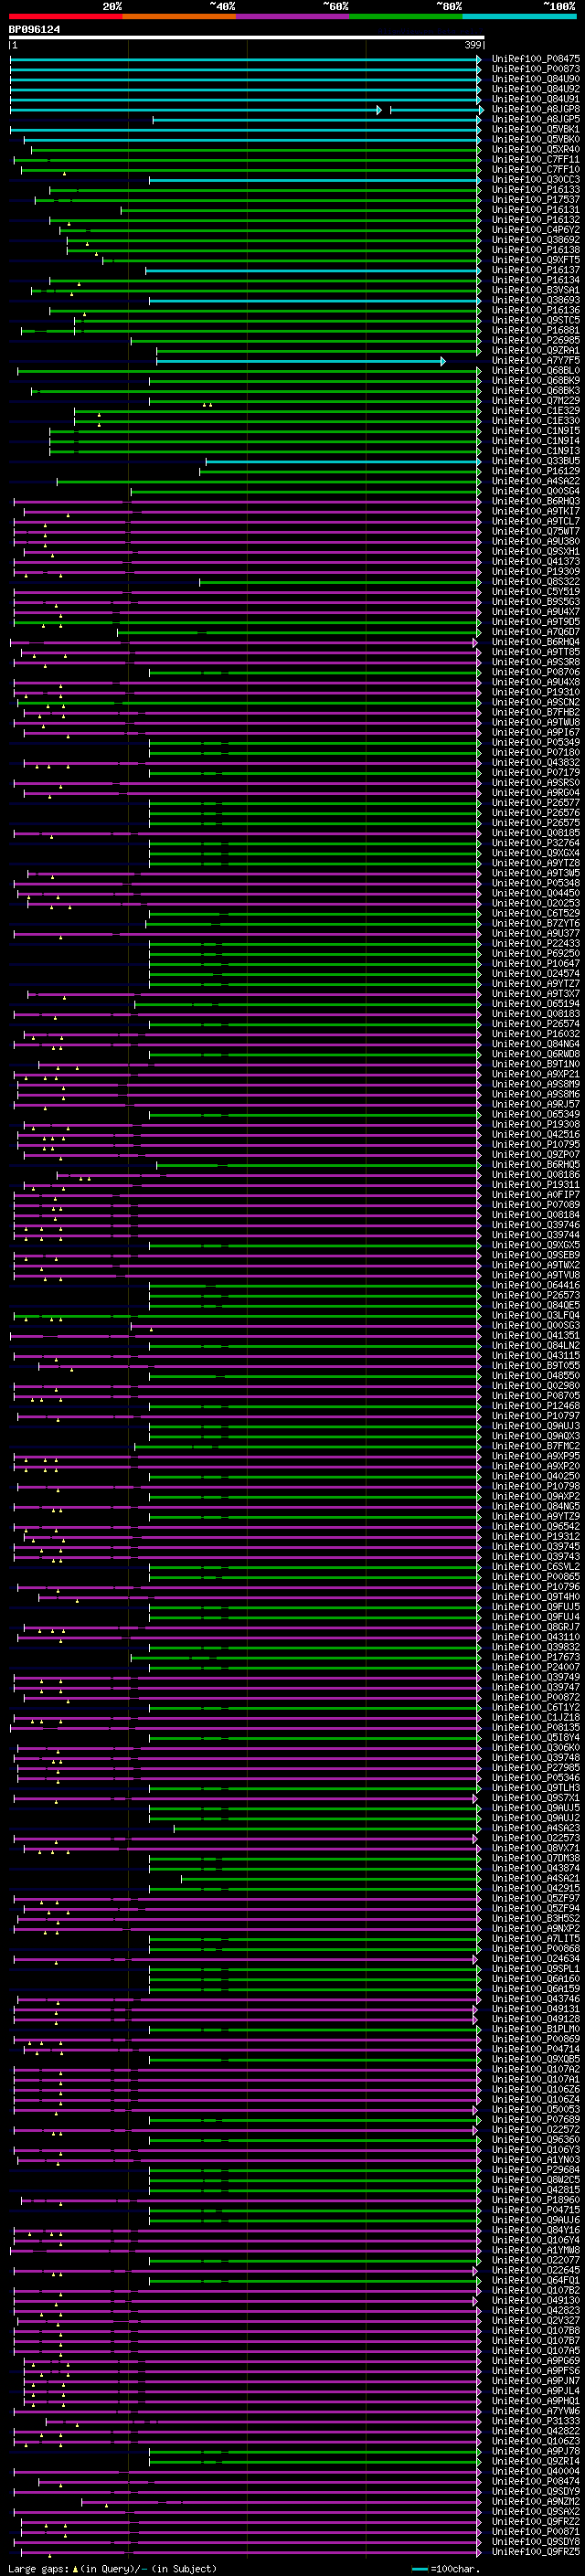Open hit UniRef100_Q5VBK1

pos(535,129)
